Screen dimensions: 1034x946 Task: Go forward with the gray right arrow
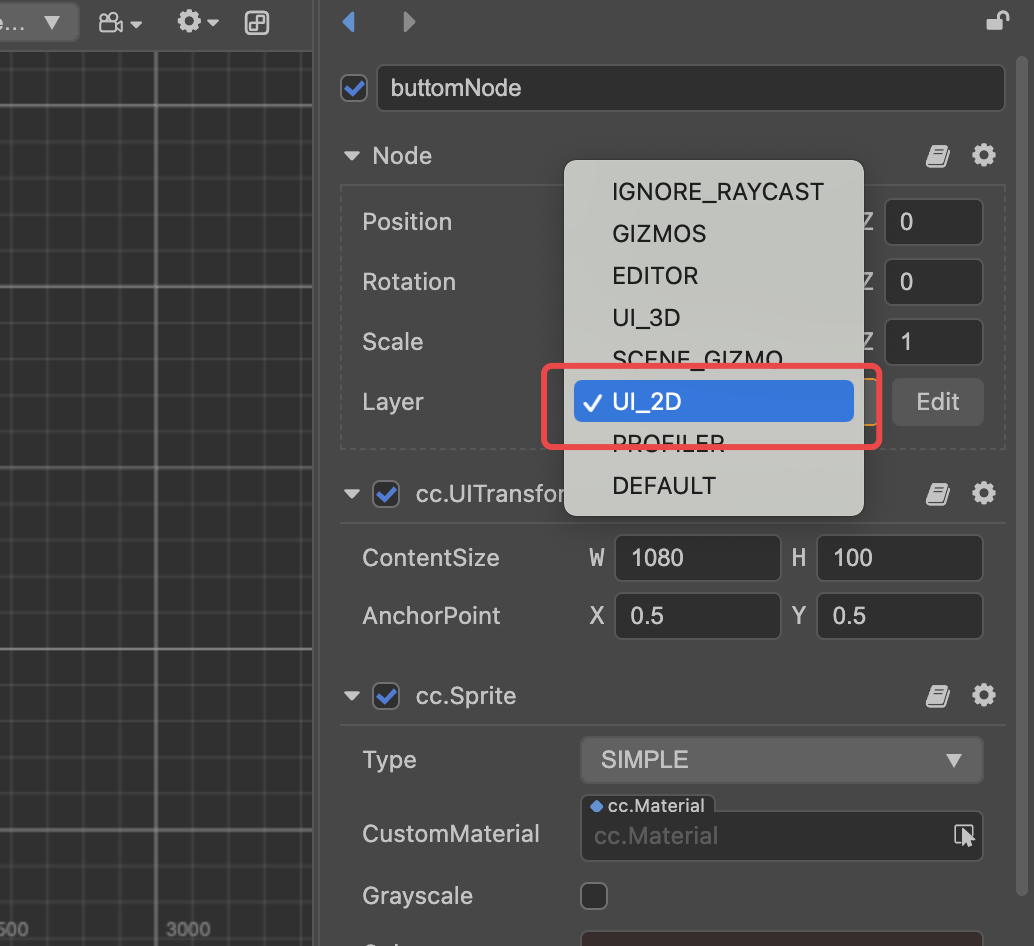409,22
